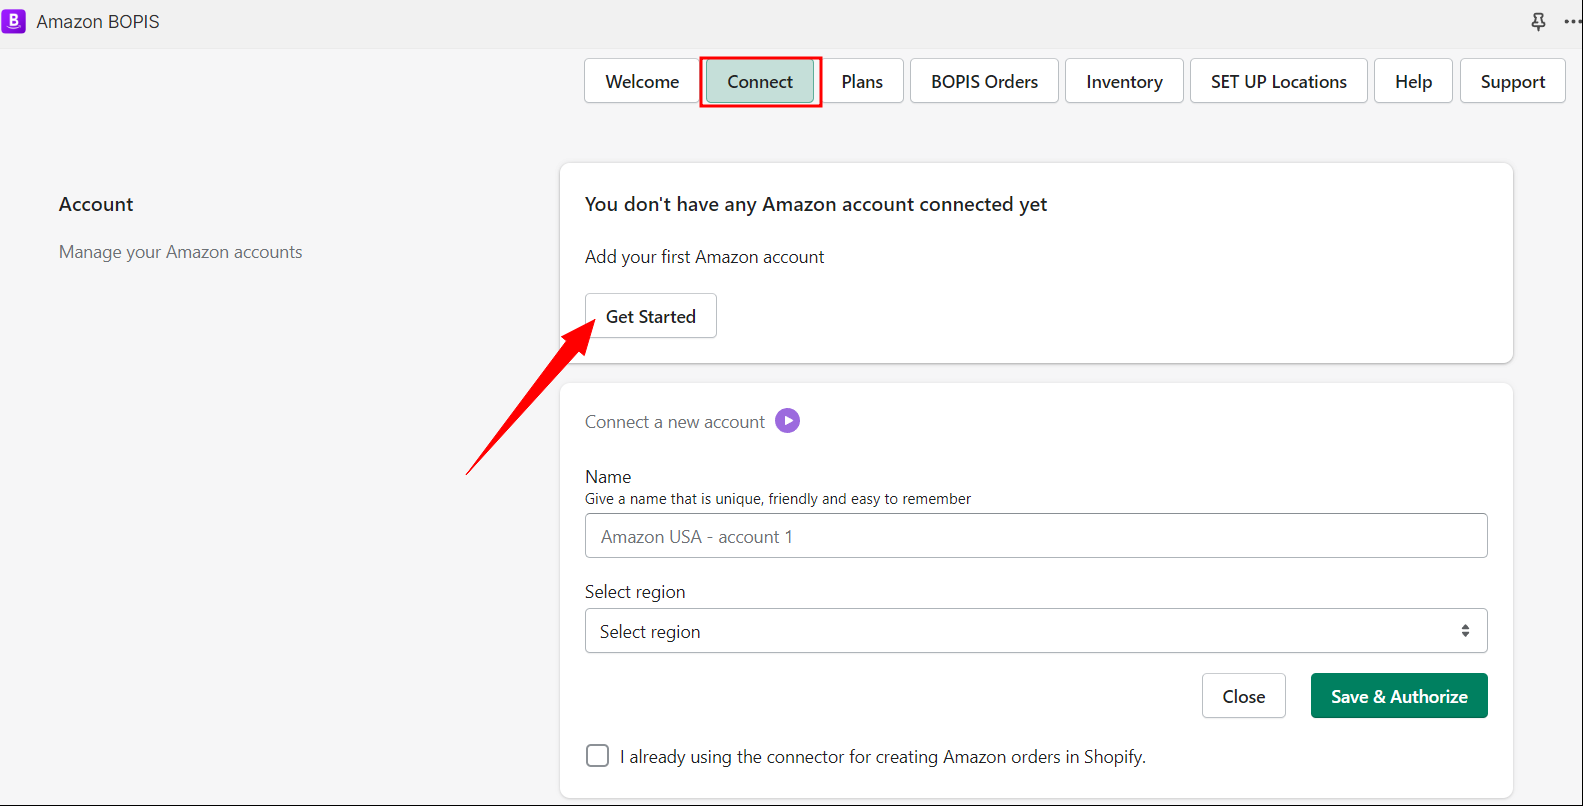
Task: Open the Help tab
Action: click(1413, 81)
